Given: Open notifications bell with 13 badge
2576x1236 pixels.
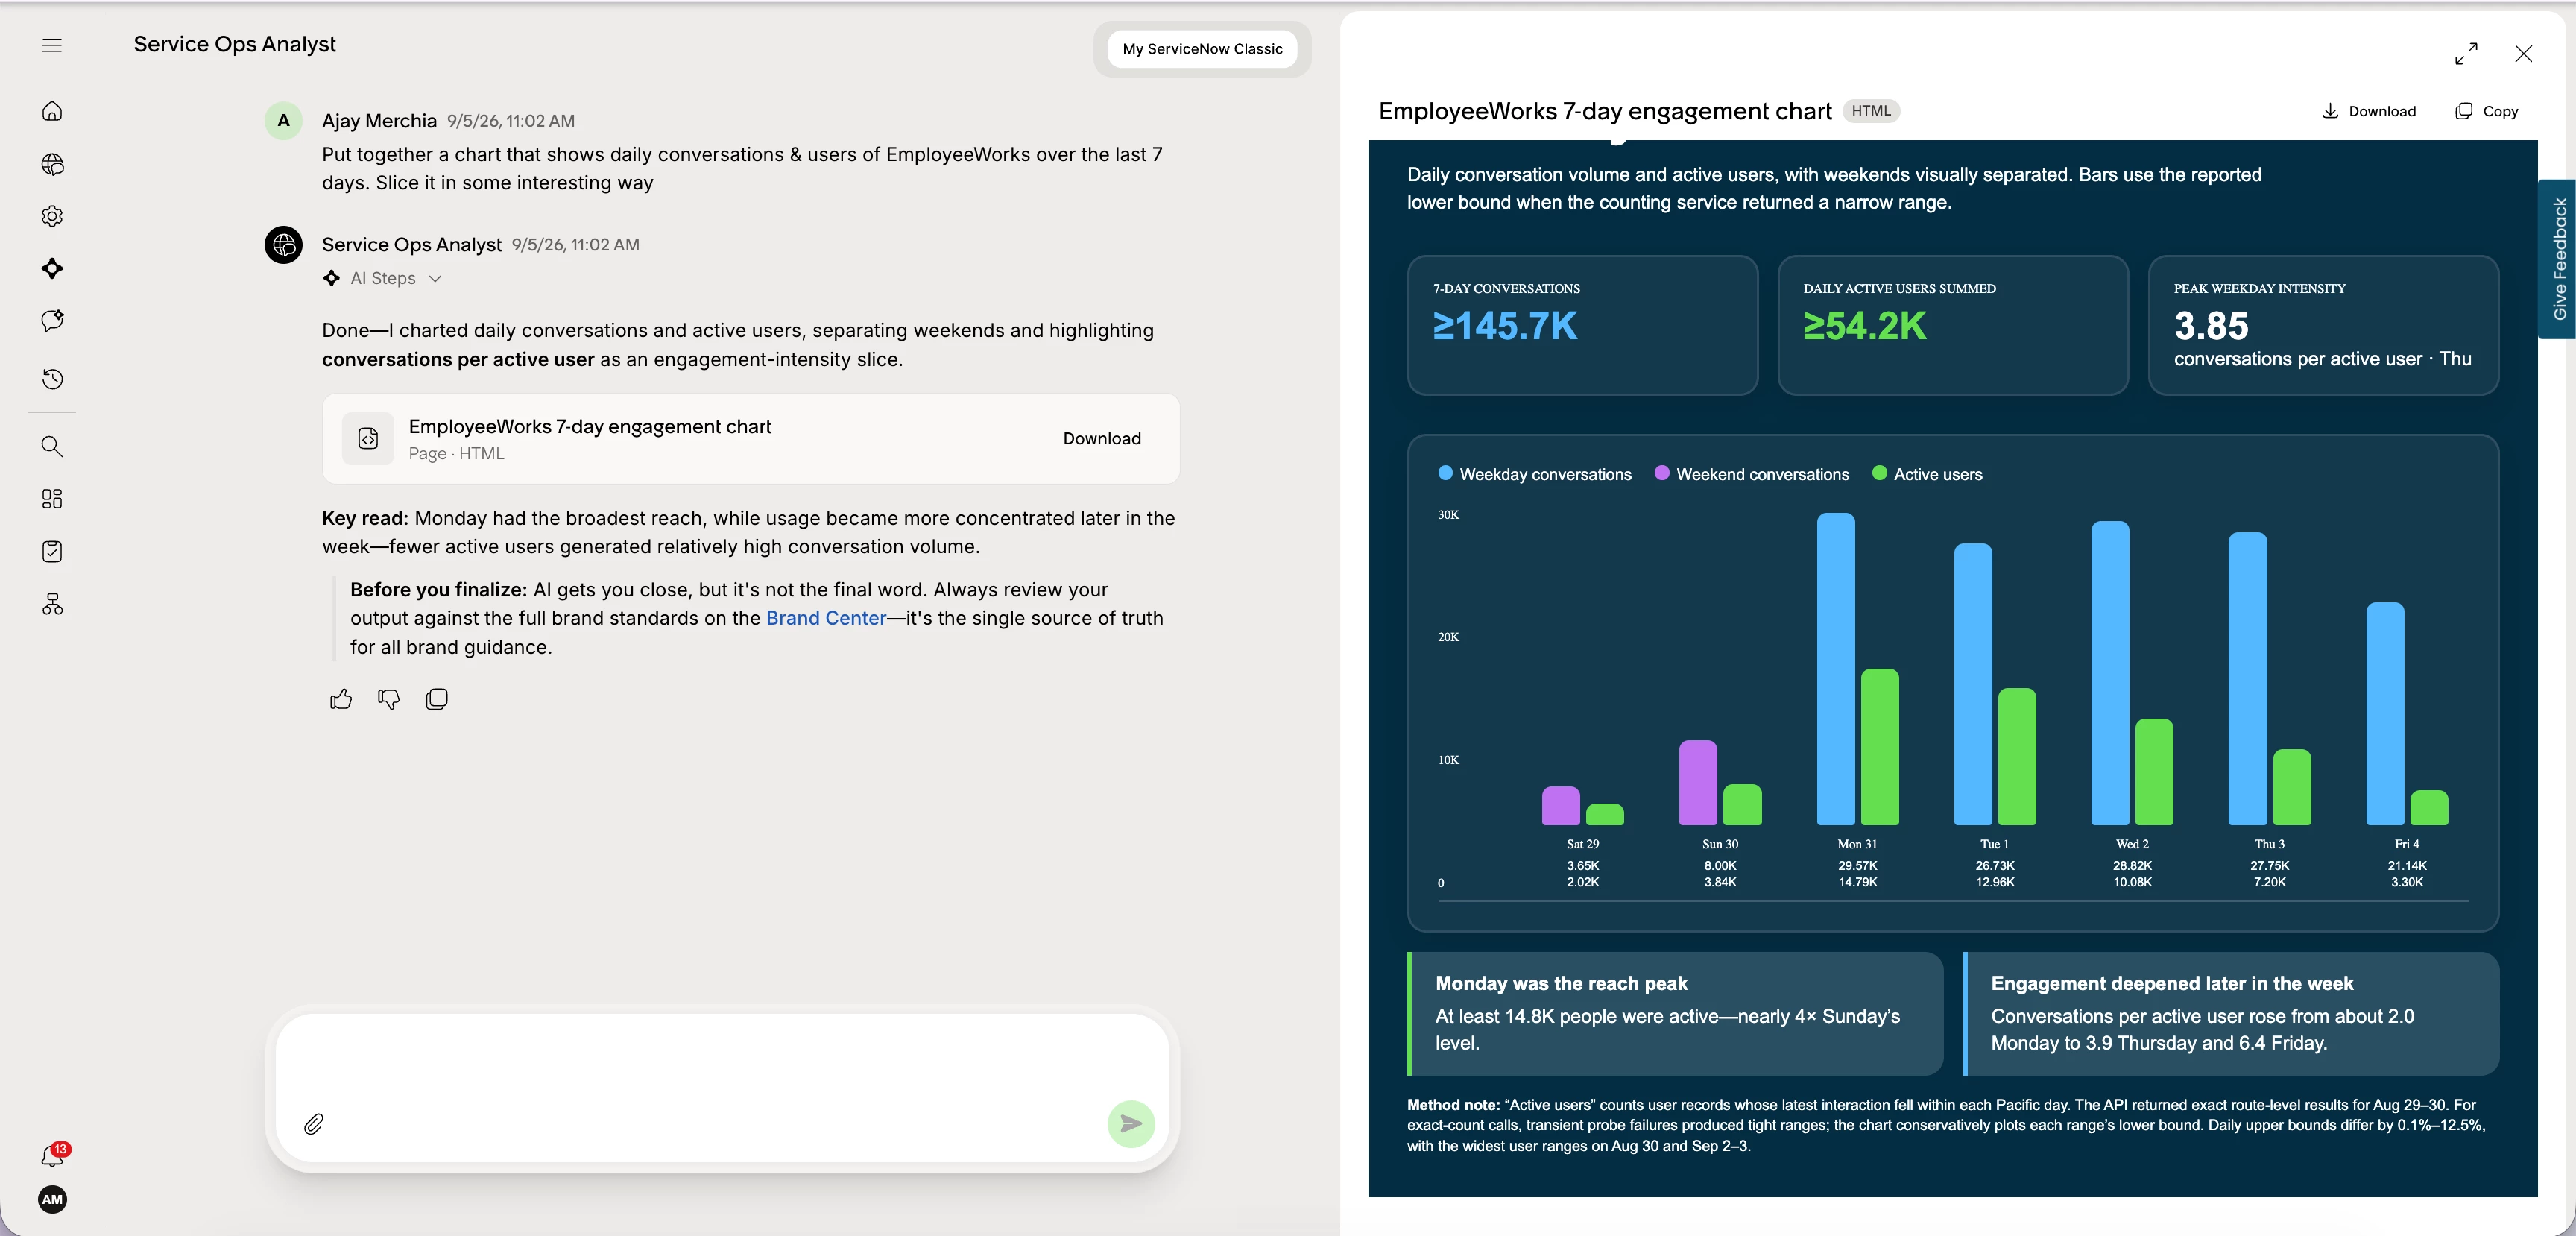Looking at the screenshot, I should 54,1155.
